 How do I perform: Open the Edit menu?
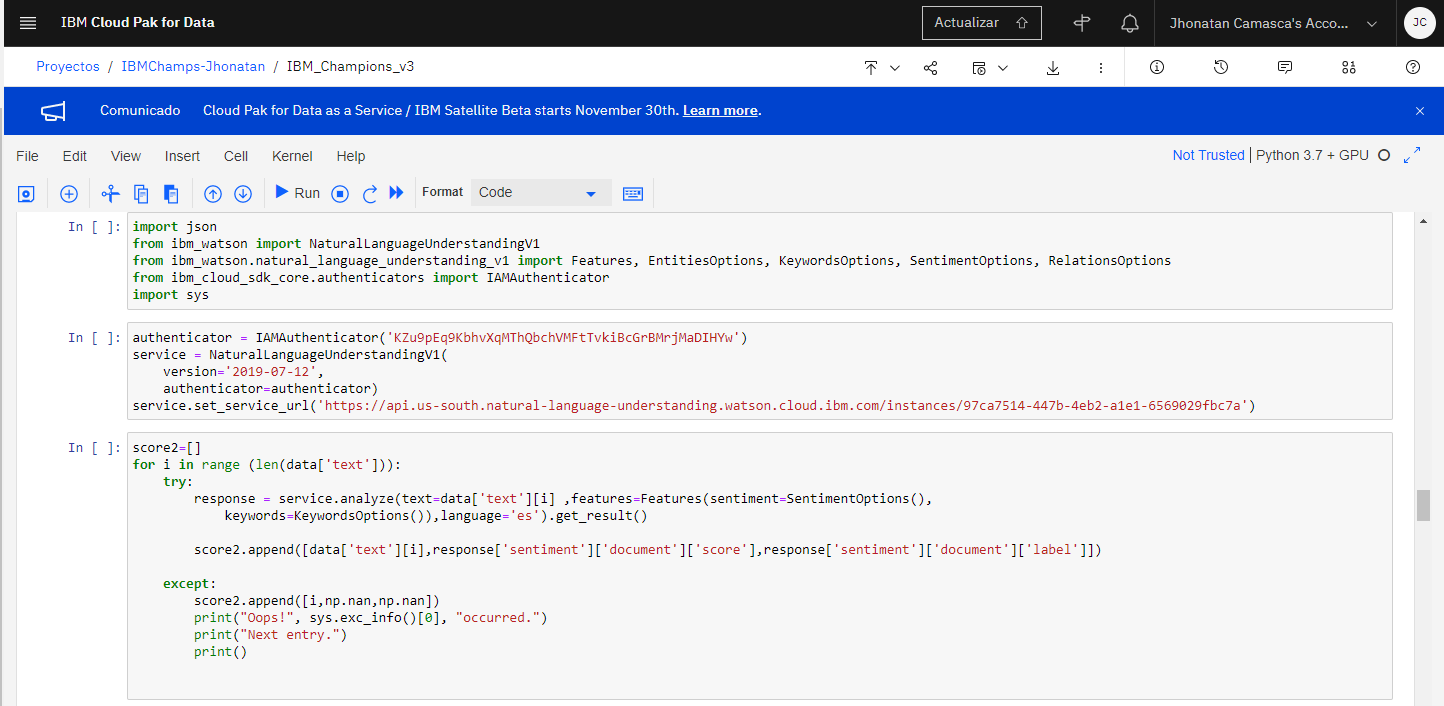75,156
